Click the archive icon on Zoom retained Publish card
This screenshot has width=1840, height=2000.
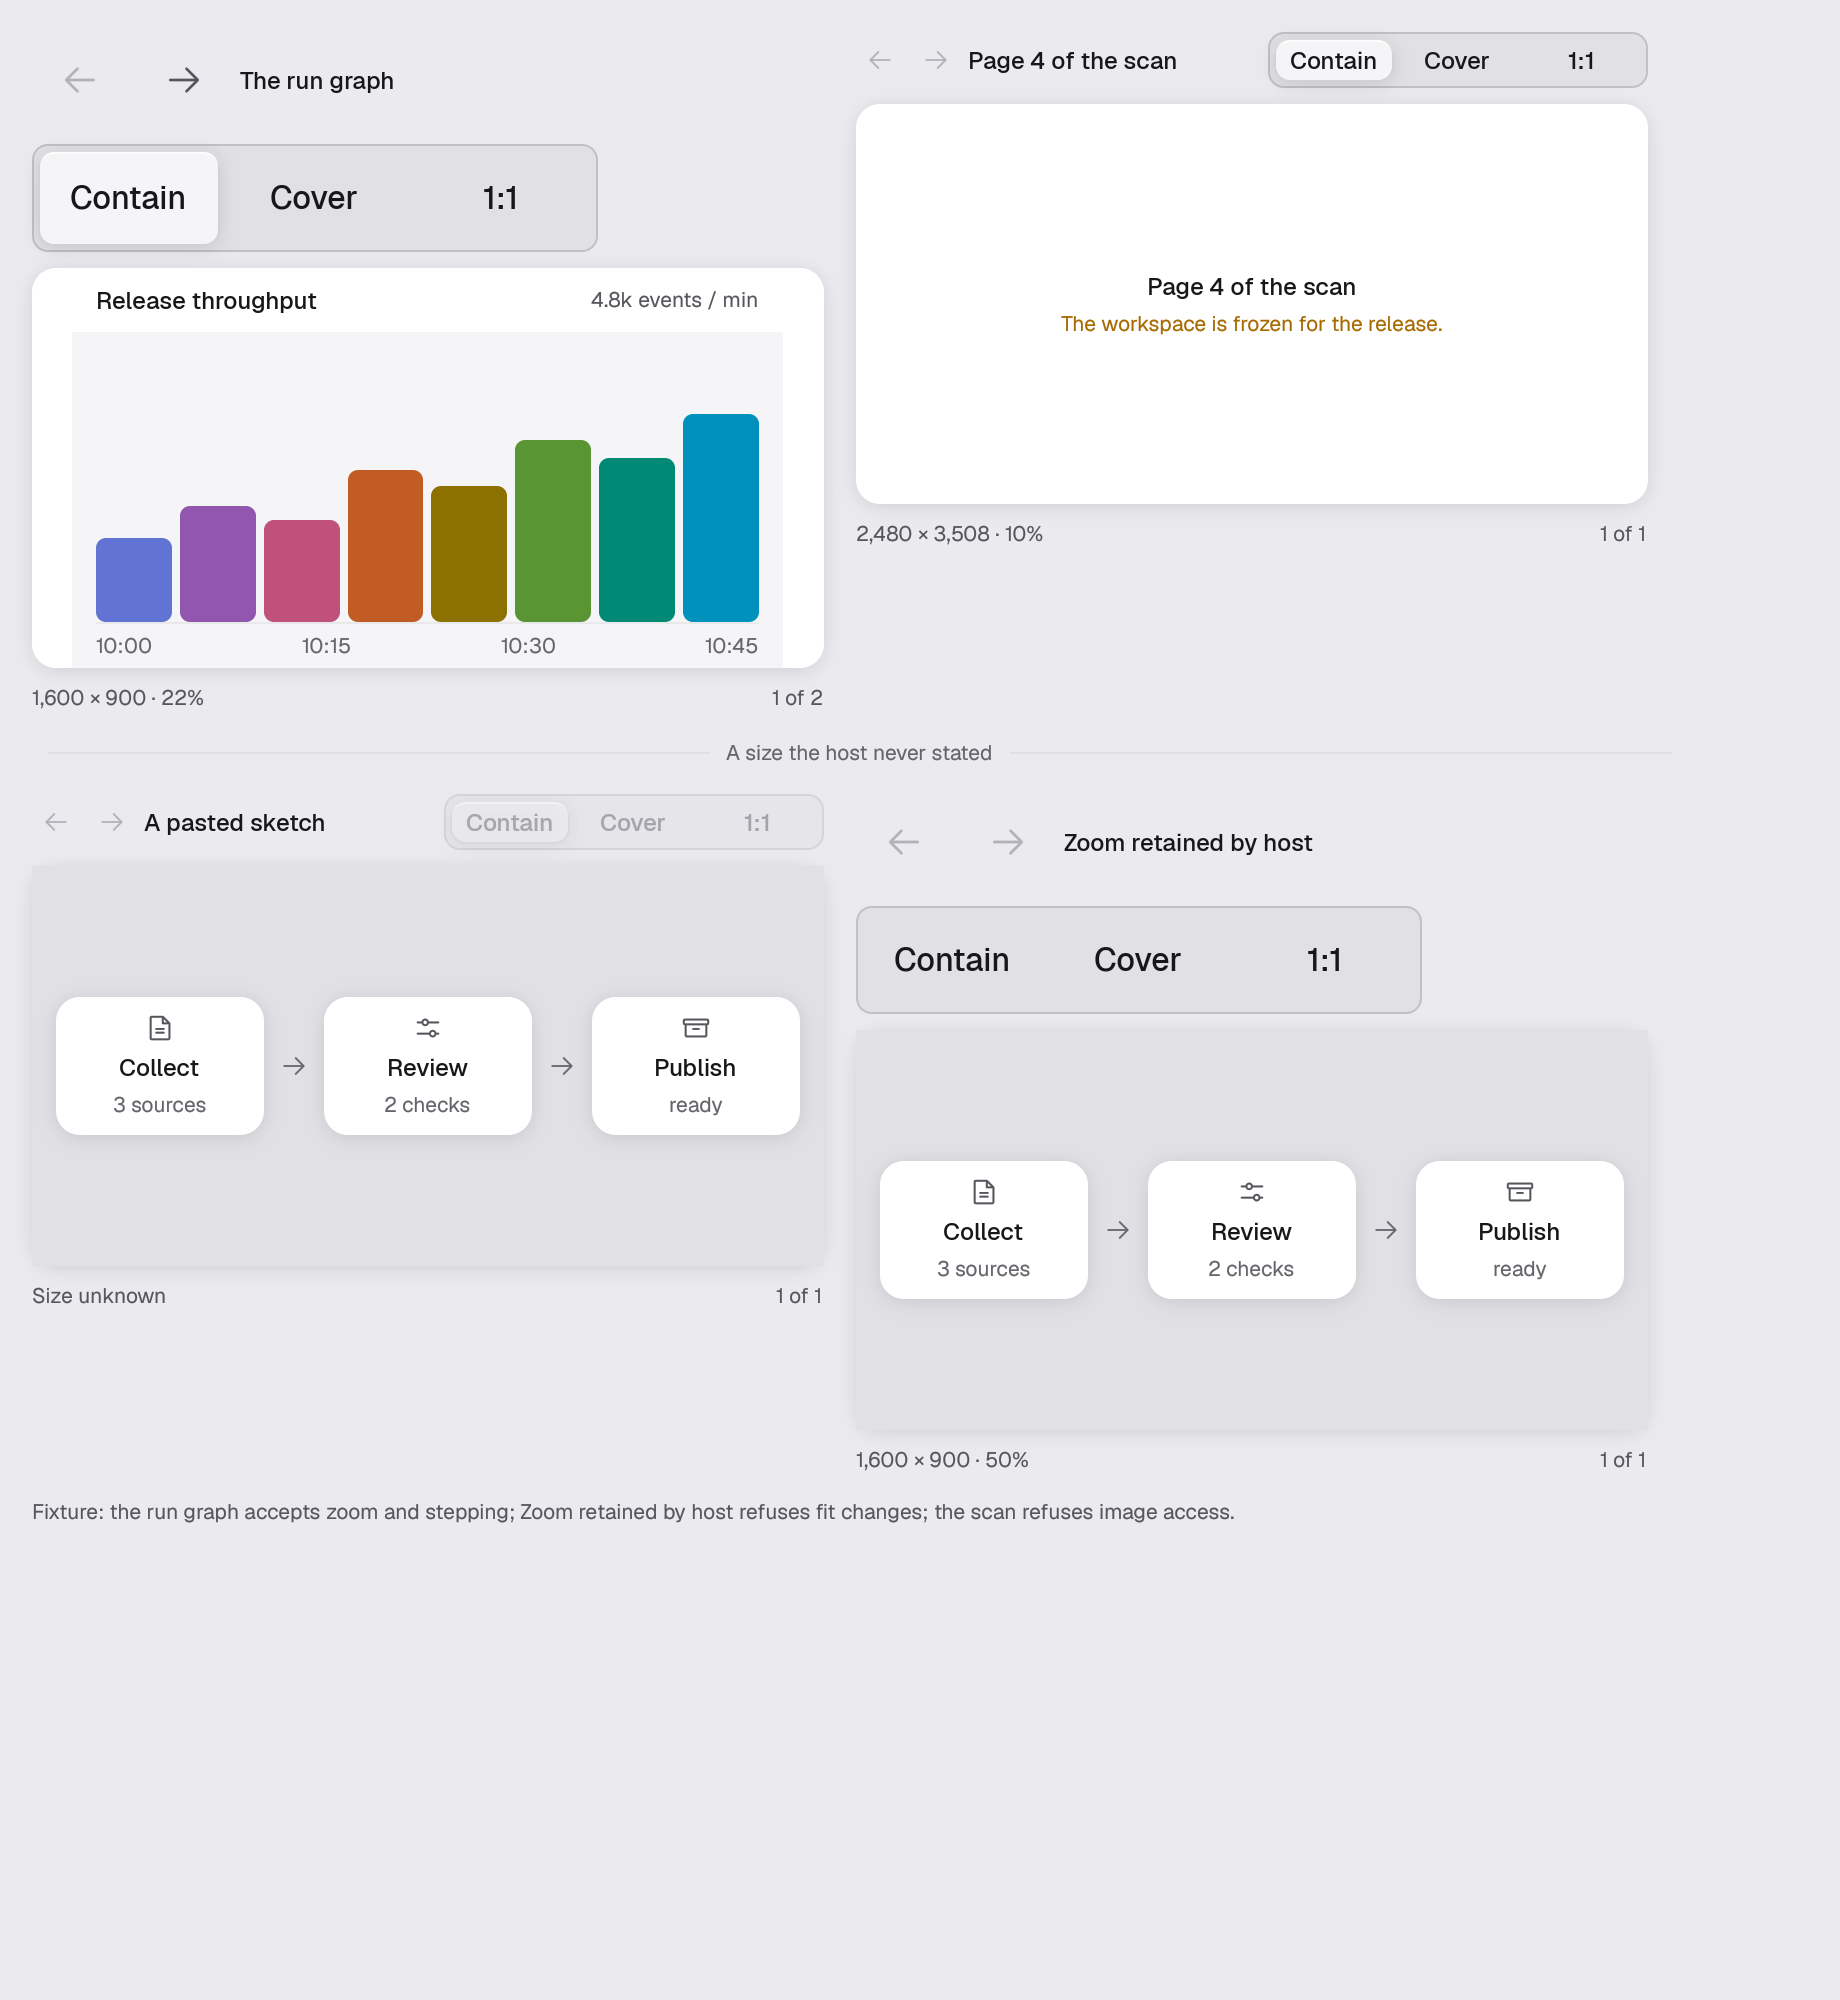click(1520, 1192)
